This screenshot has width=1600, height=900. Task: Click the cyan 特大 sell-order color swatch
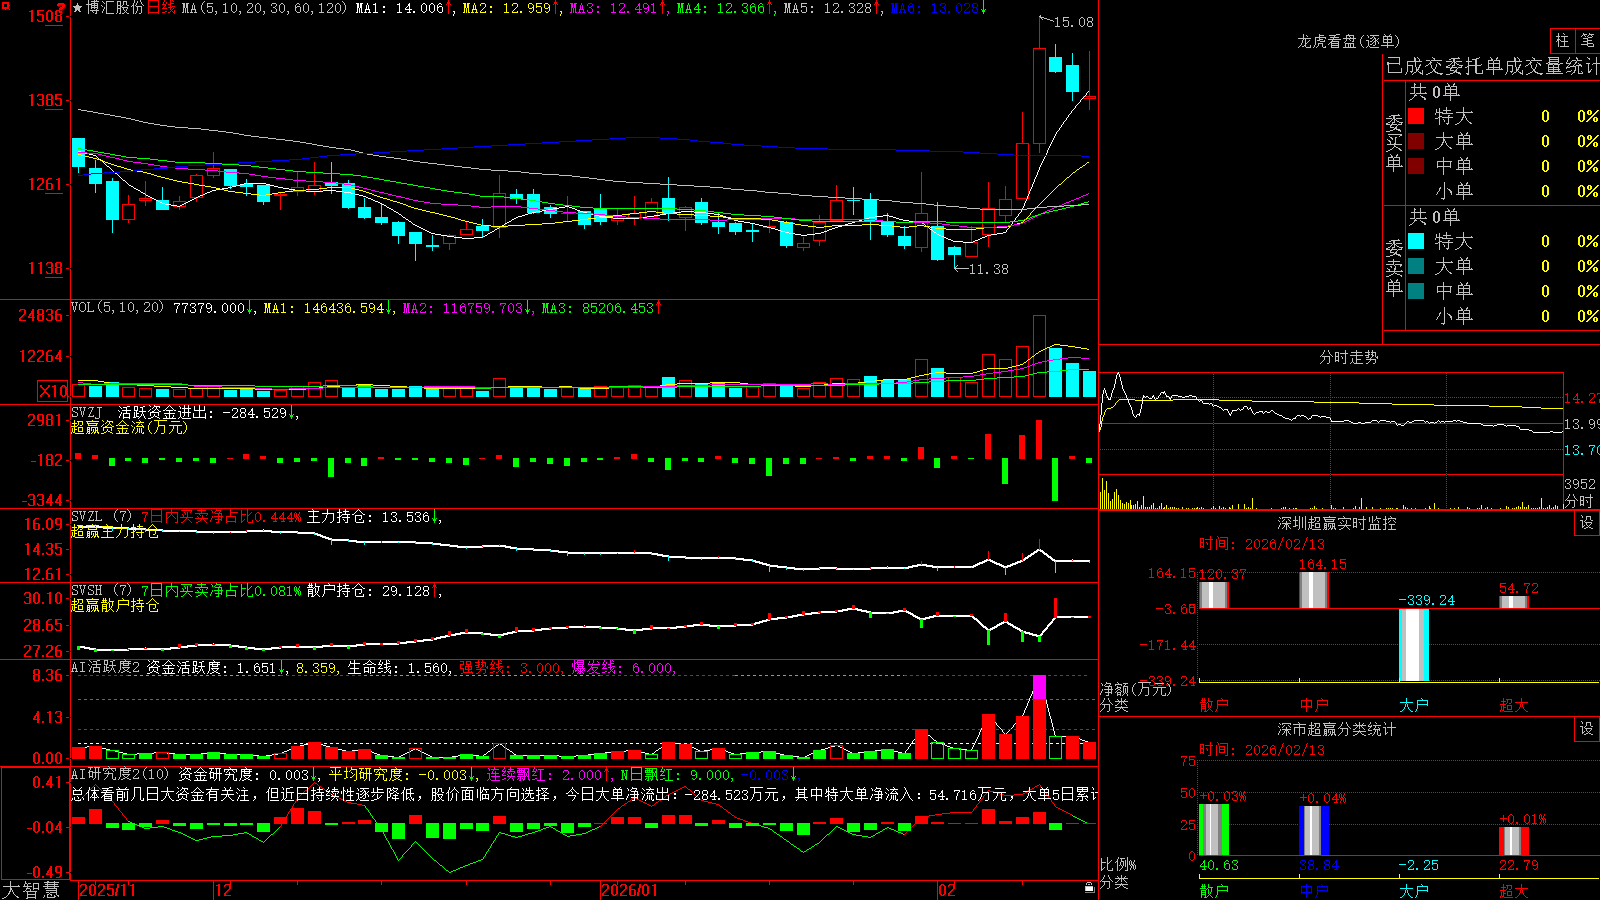click(1416, 241)
